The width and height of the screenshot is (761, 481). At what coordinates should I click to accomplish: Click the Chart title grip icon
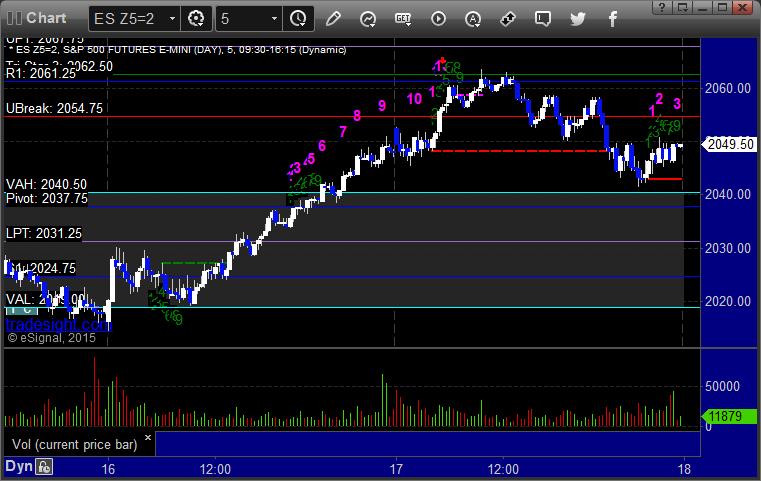click(x=14, y=18)
